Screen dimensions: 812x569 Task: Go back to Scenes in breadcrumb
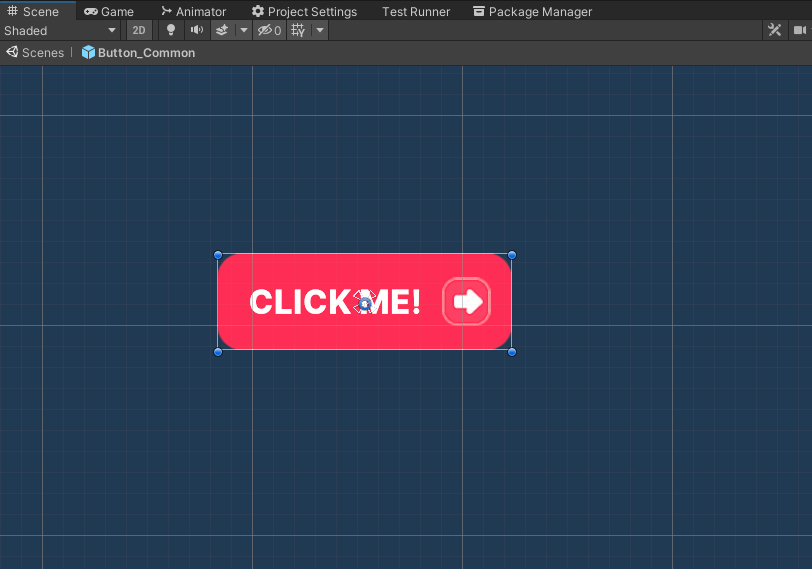[36, 53]
